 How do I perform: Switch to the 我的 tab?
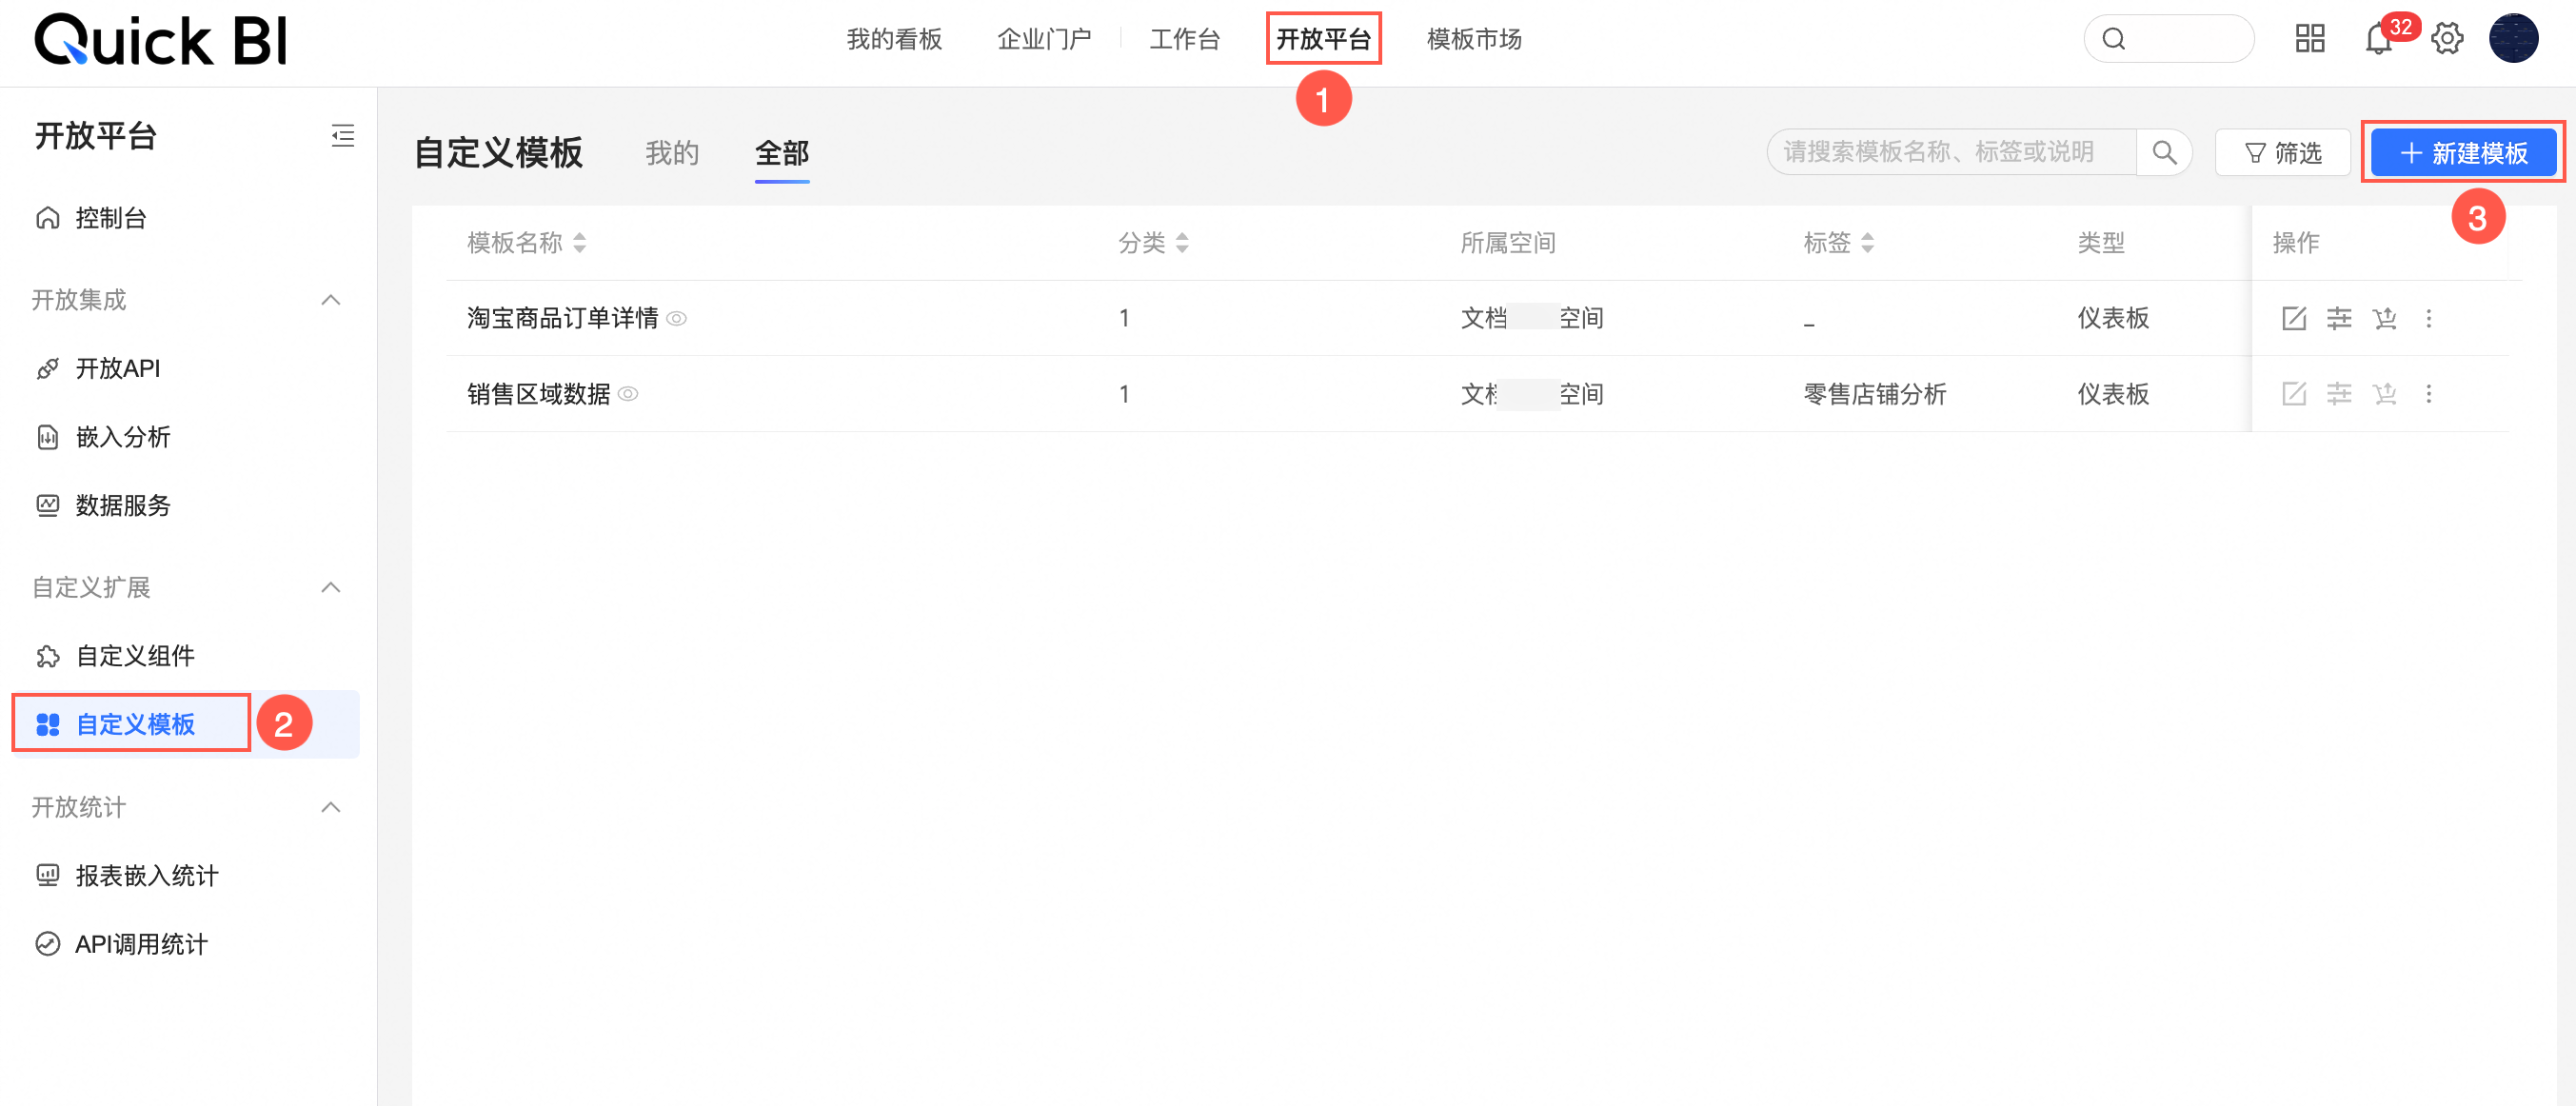[x=671, y=153]
